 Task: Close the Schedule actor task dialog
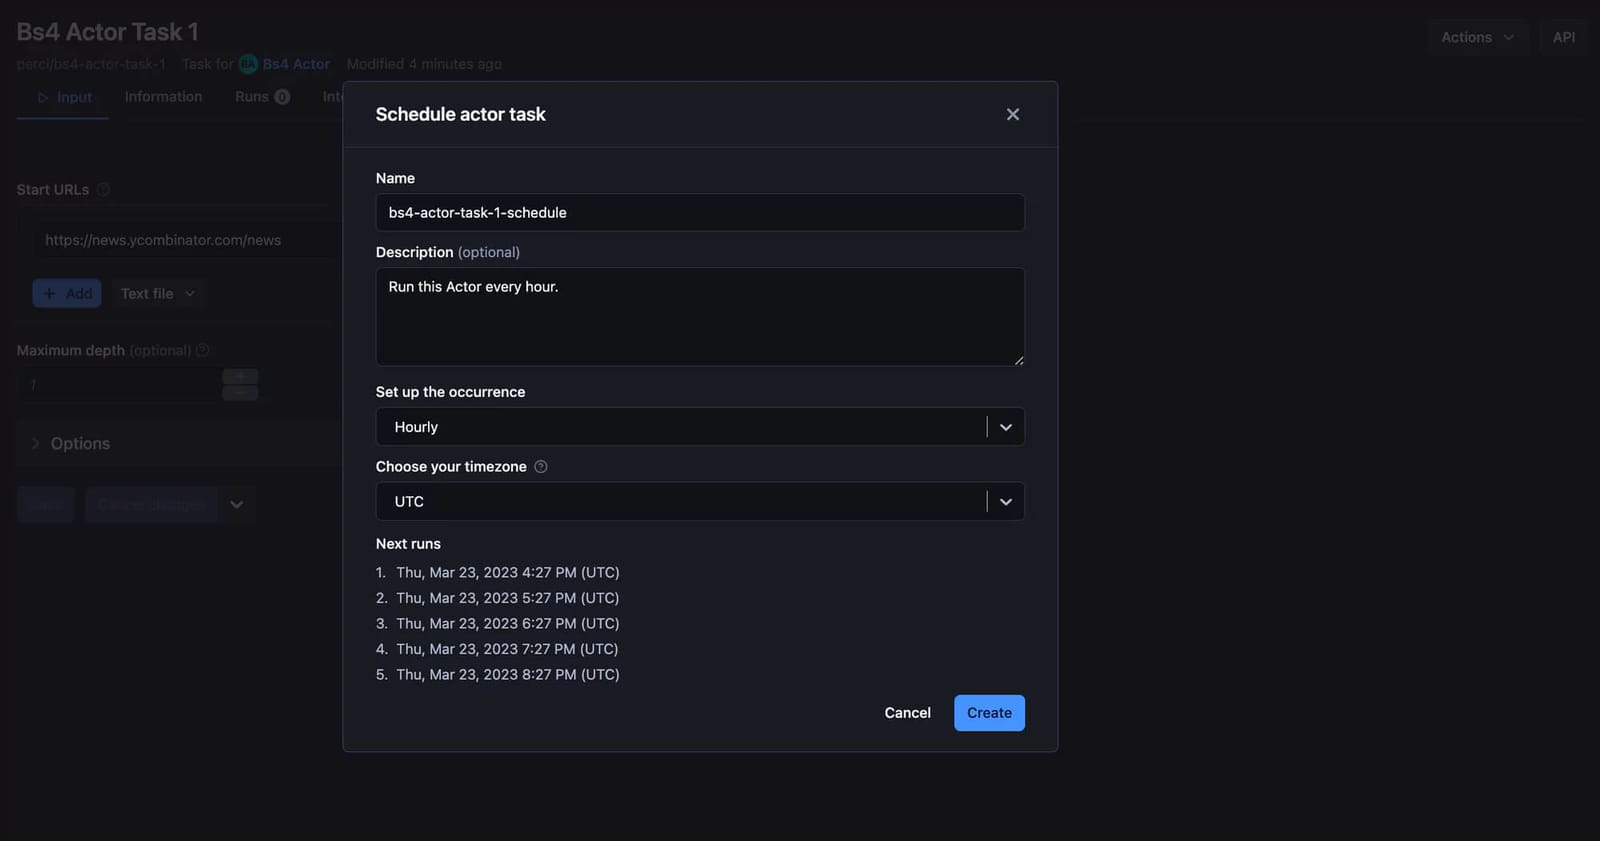point(1012,114)
